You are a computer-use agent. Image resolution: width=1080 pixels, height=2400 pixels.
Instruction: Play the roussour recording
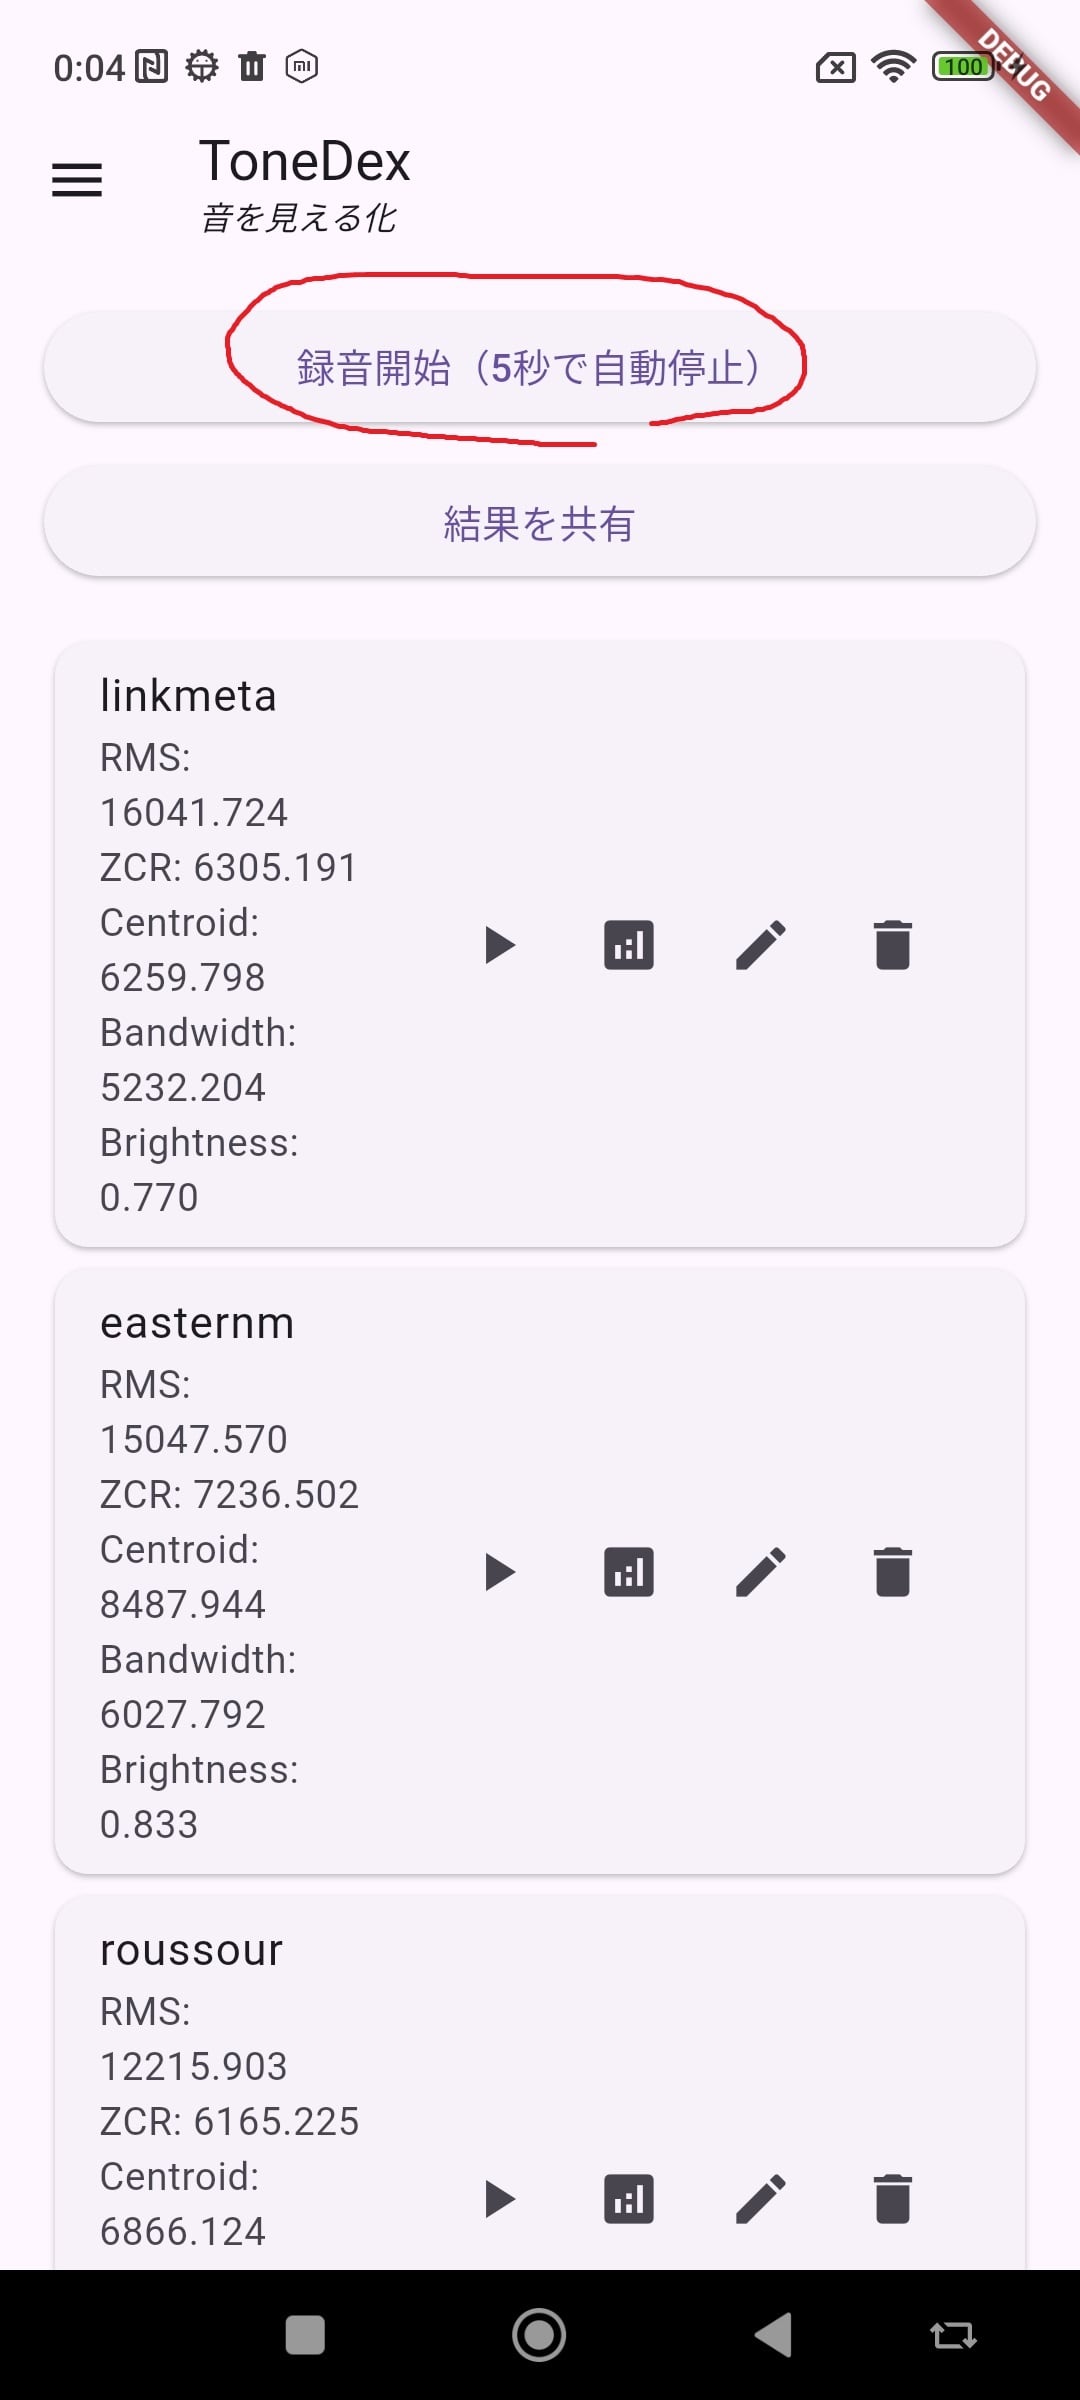coord(499,2199)
